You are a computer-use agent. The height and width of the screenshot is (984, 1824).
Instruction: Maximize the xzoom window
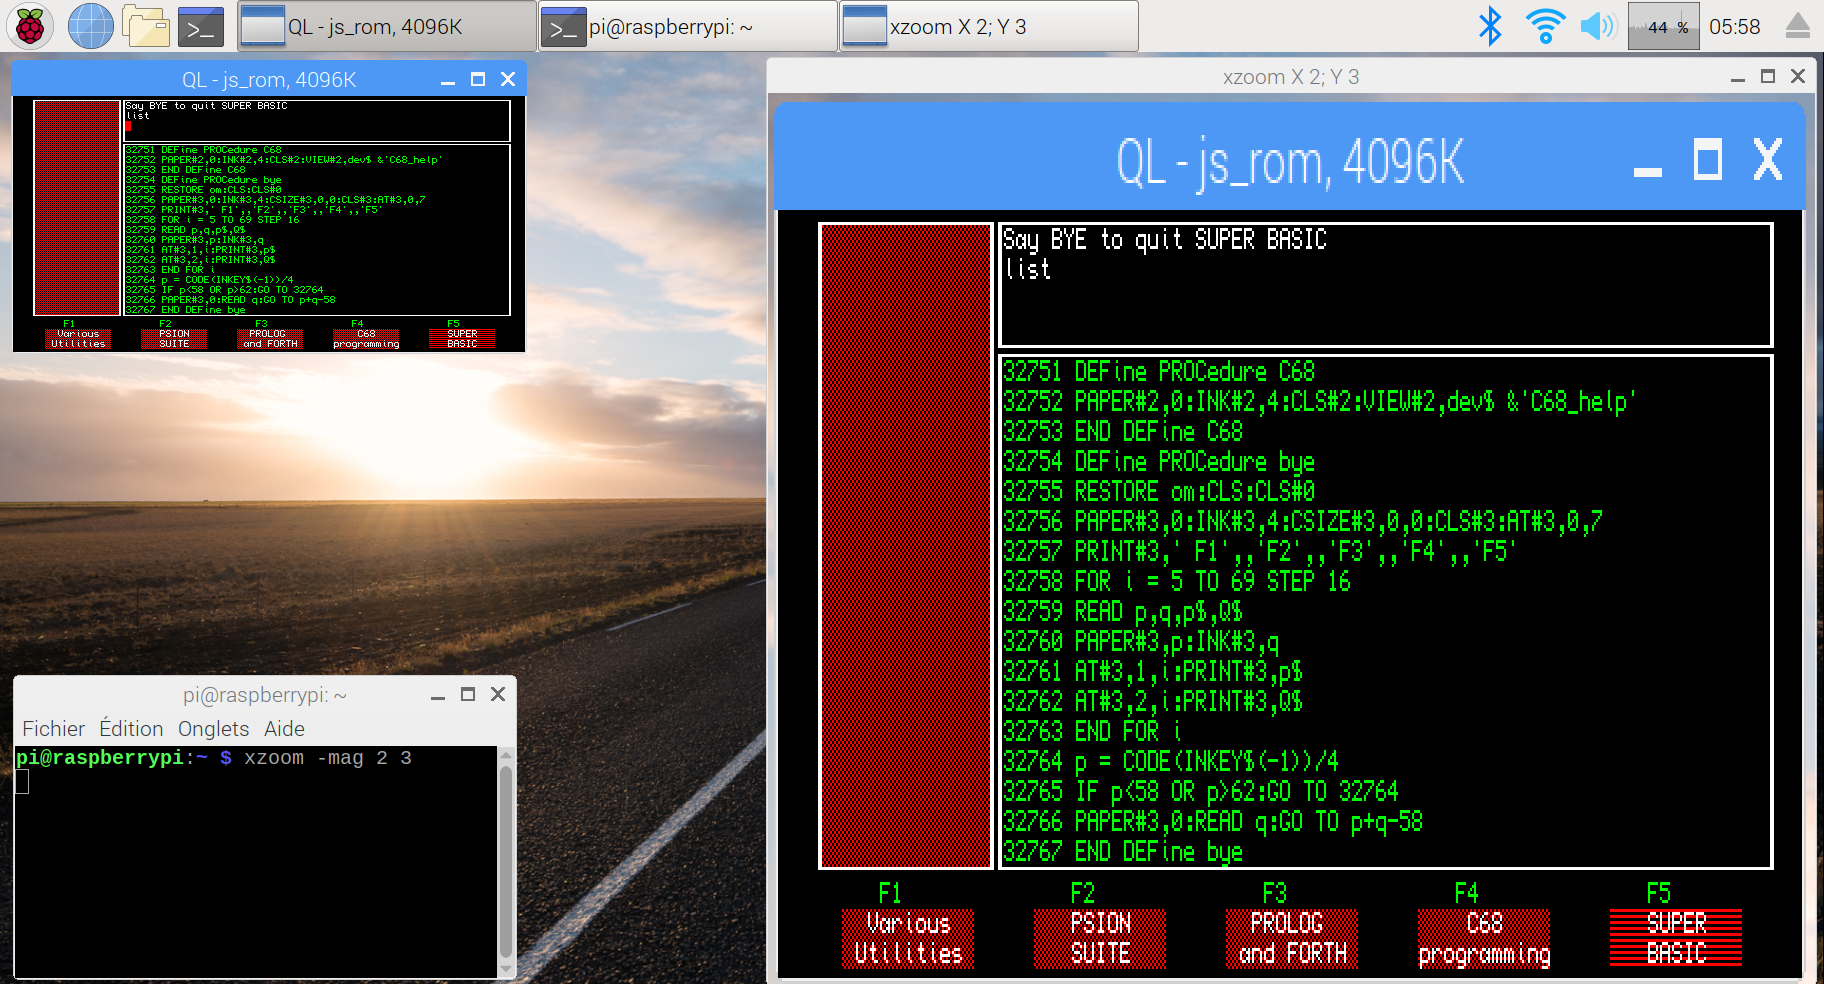pyautogui.click(x=1768, y=76)
